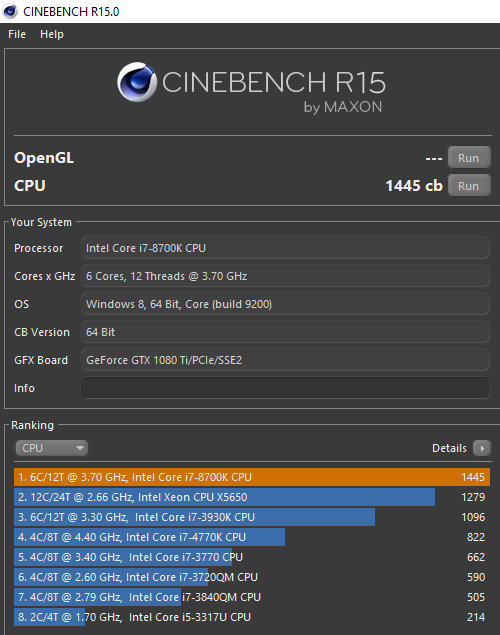Open the CPU ranking dropdown

(51, 448)
